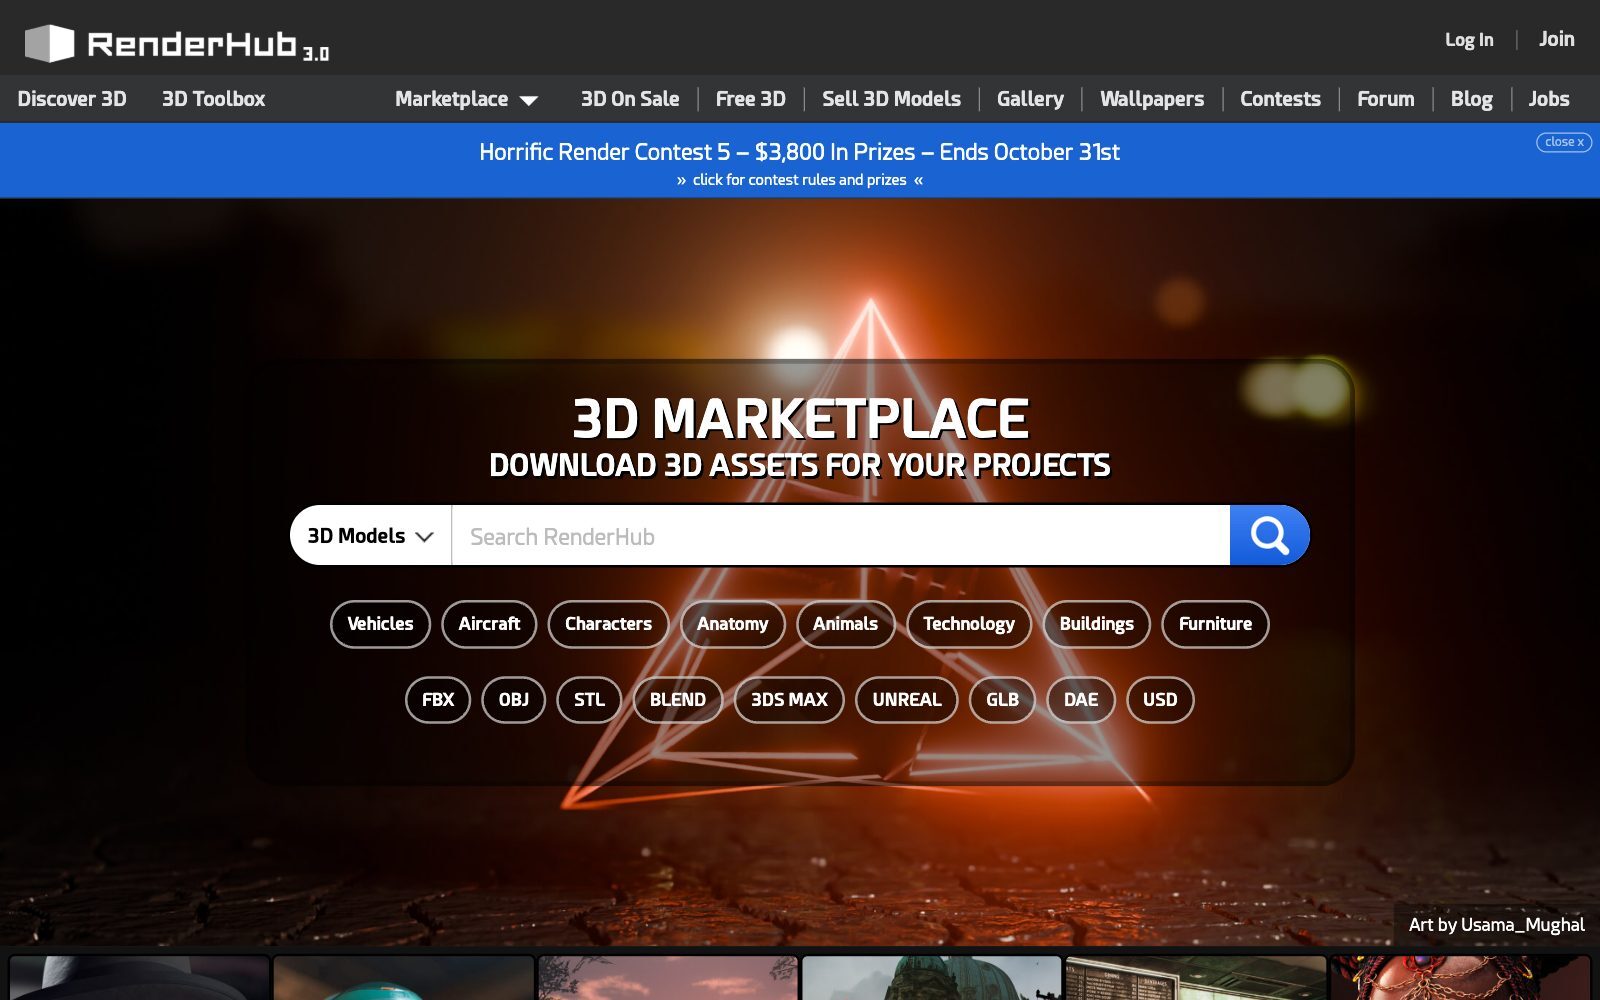Open the Contests page

(x=1280, y=99)
